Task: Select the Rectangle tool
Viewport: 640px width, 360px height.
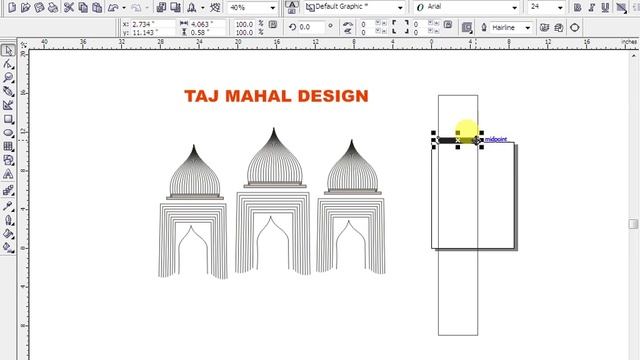Action: point(8,119)
